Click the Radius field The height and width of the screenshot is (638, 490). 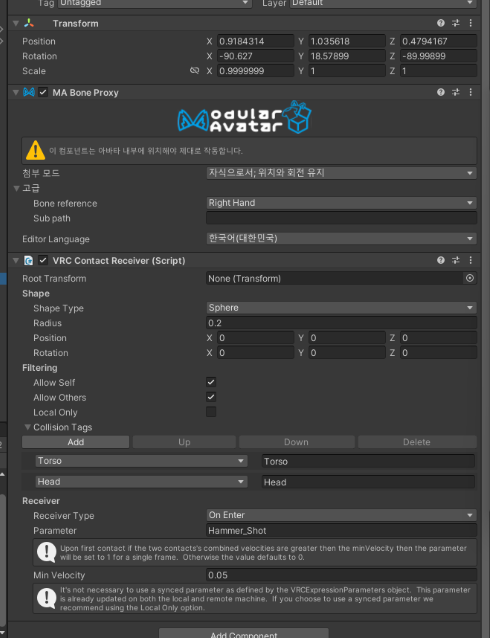coord(341,323)
